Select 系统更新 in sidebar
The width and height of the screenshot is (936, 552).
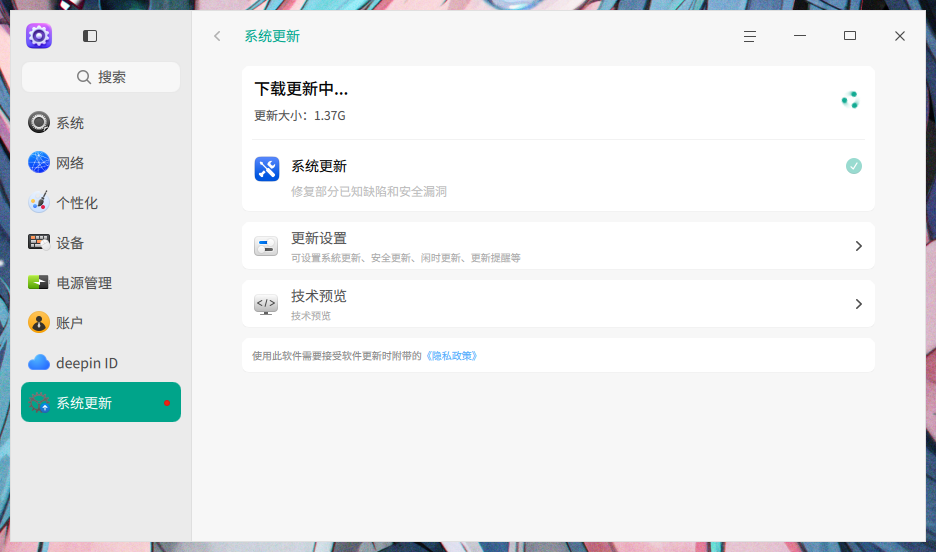click(x=101, y=402)
